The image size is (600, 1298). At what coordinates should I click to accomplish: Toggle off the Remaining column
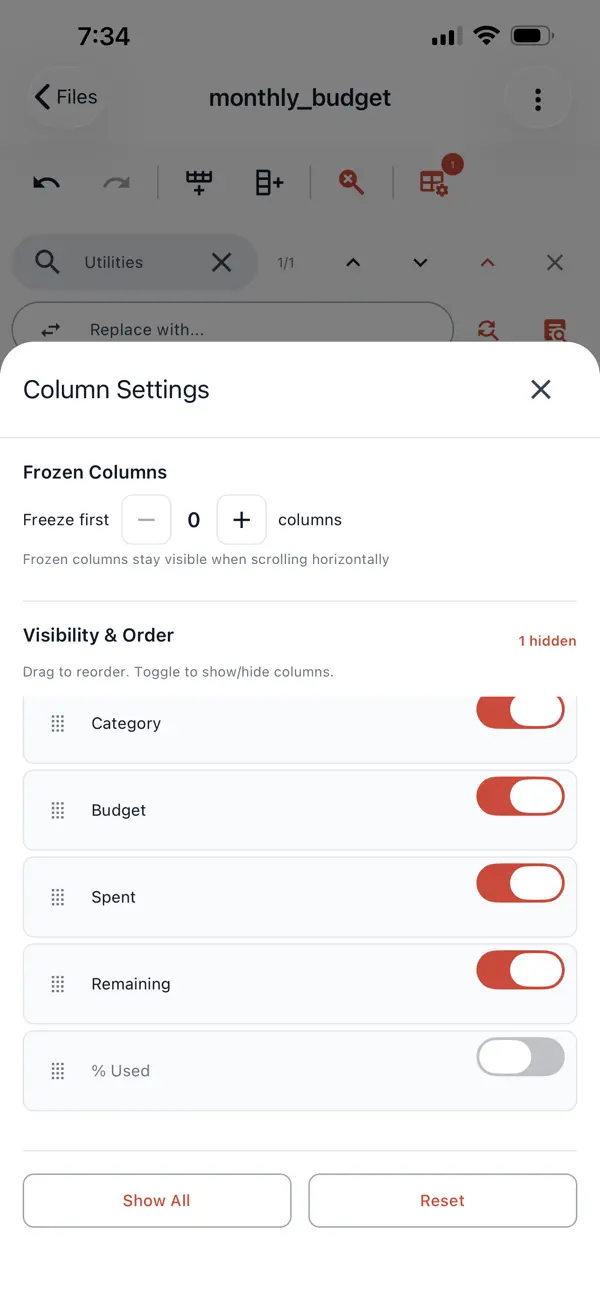click(520, 969)
